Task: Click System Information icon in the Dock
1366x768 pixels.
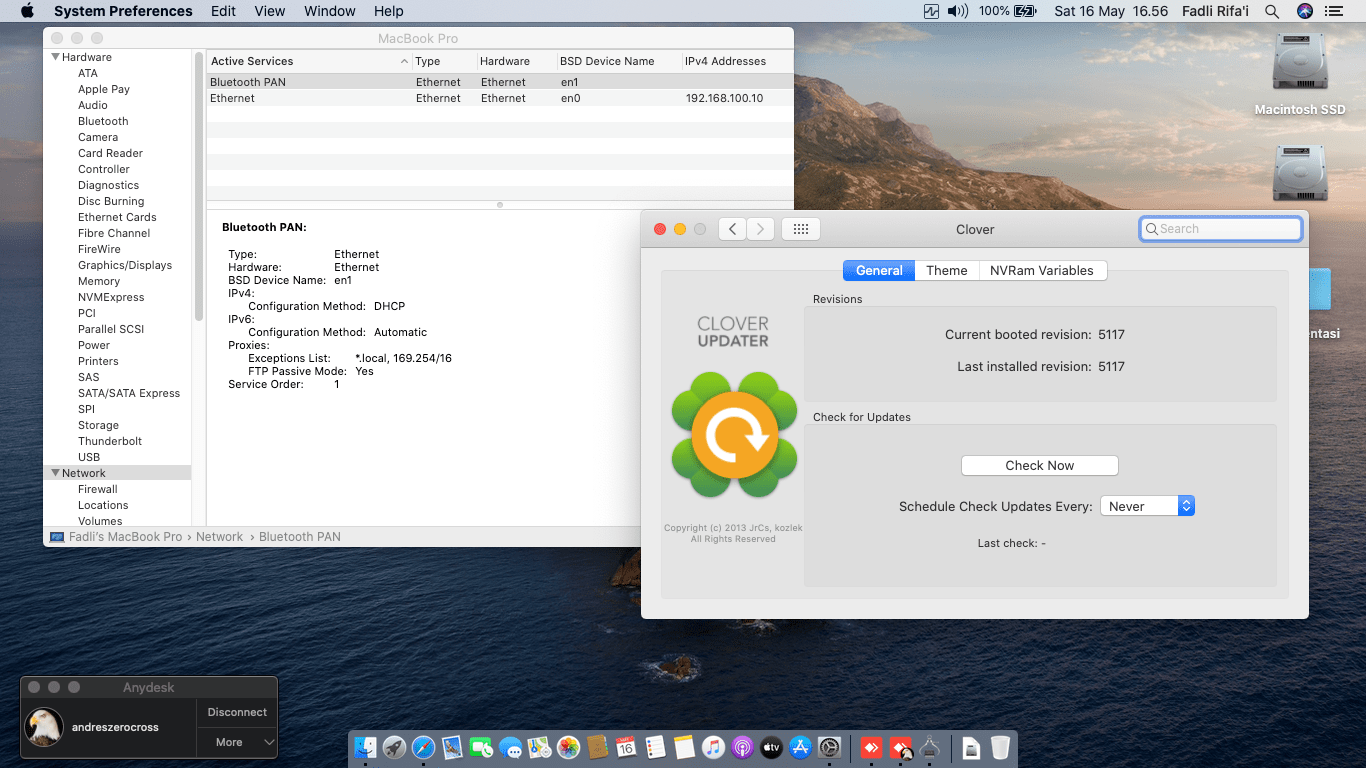Action: 930,747
